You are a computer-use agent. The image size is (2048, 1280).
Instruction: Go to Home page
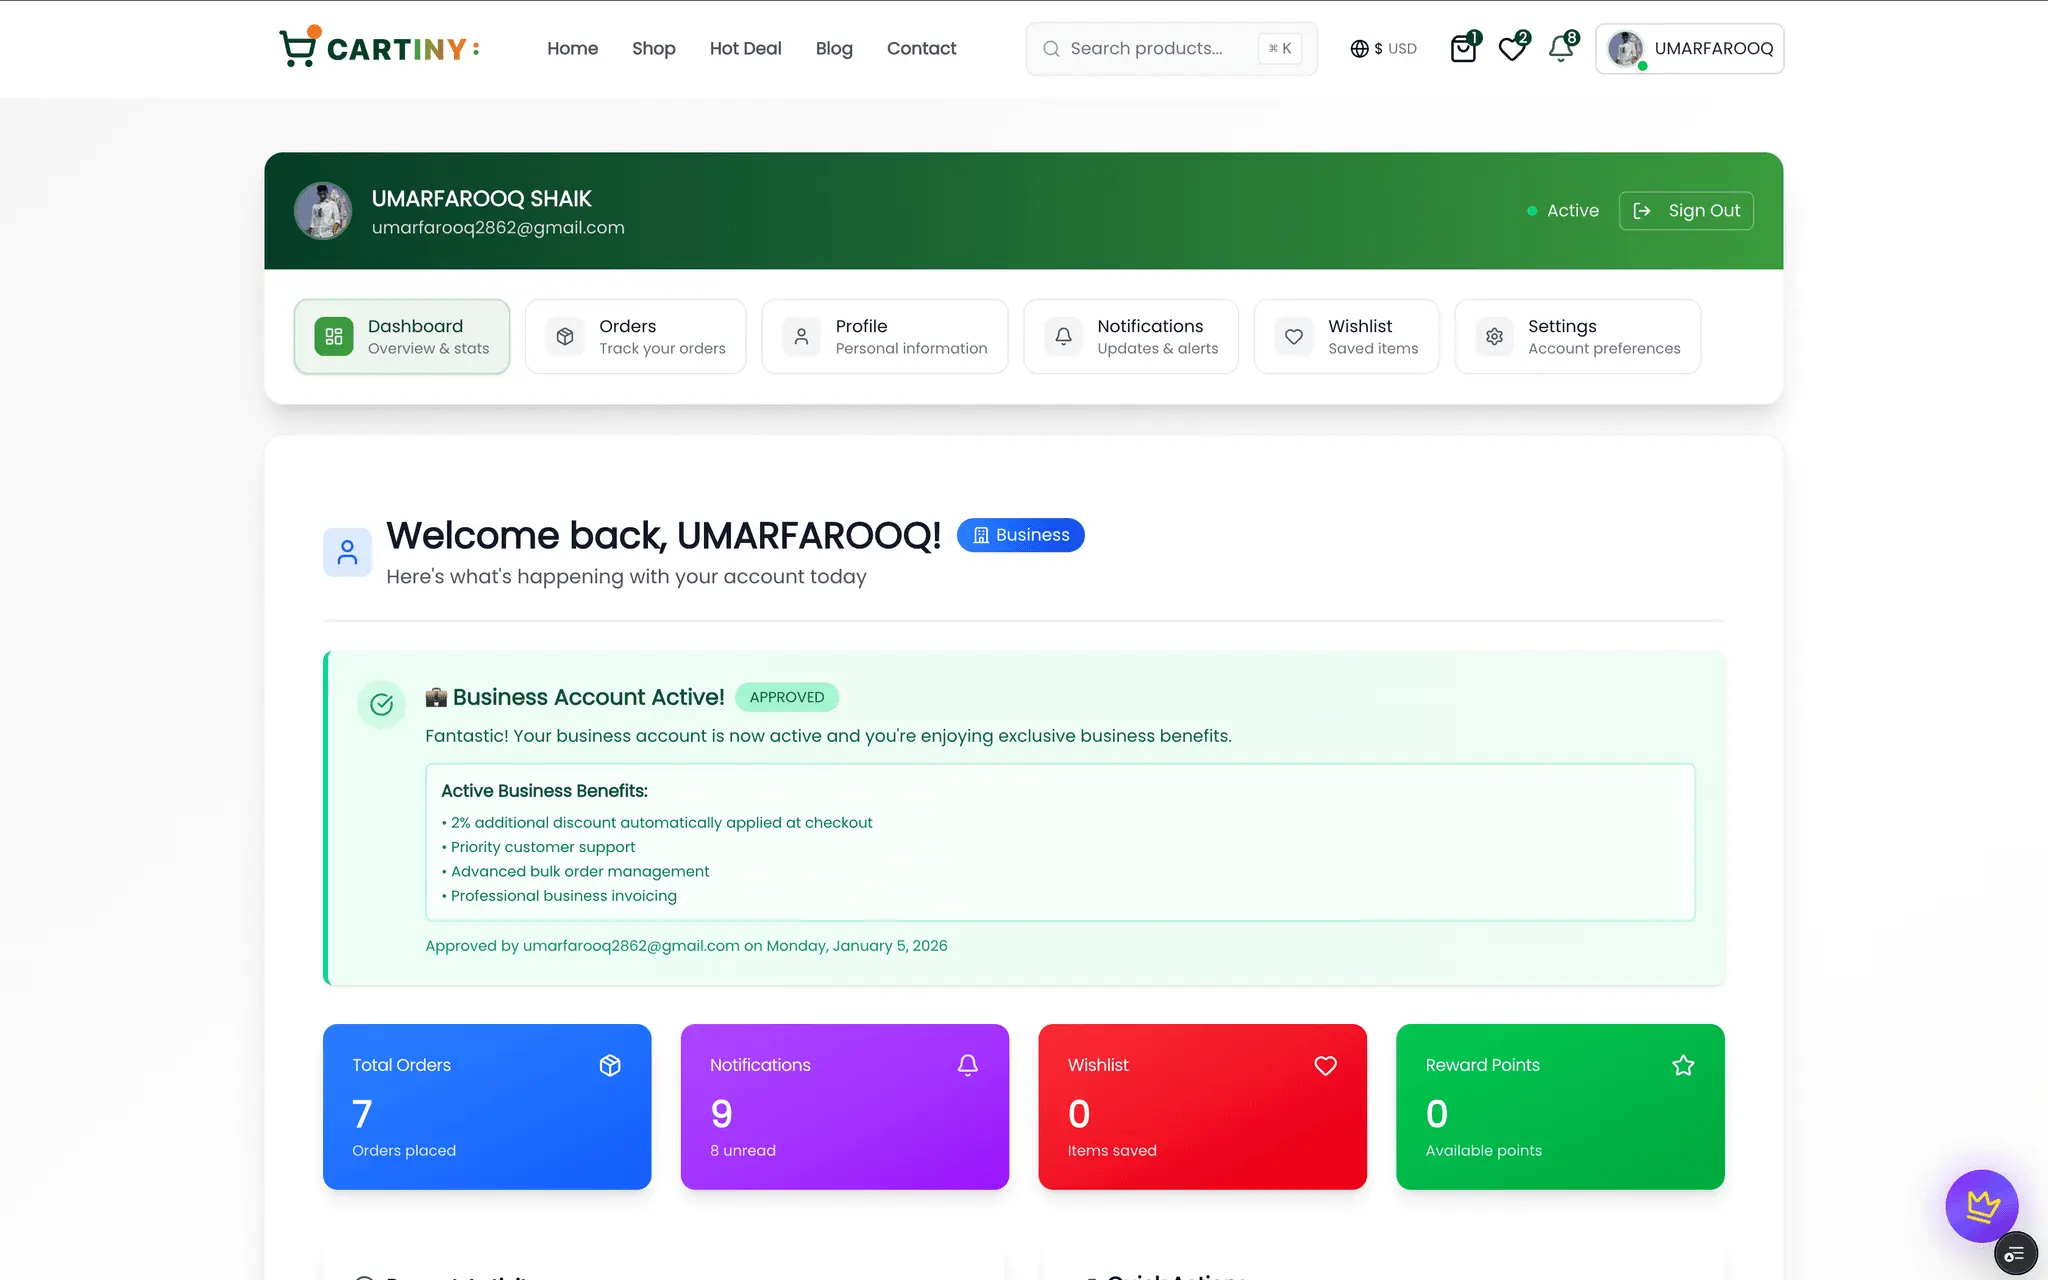[572, 48]
